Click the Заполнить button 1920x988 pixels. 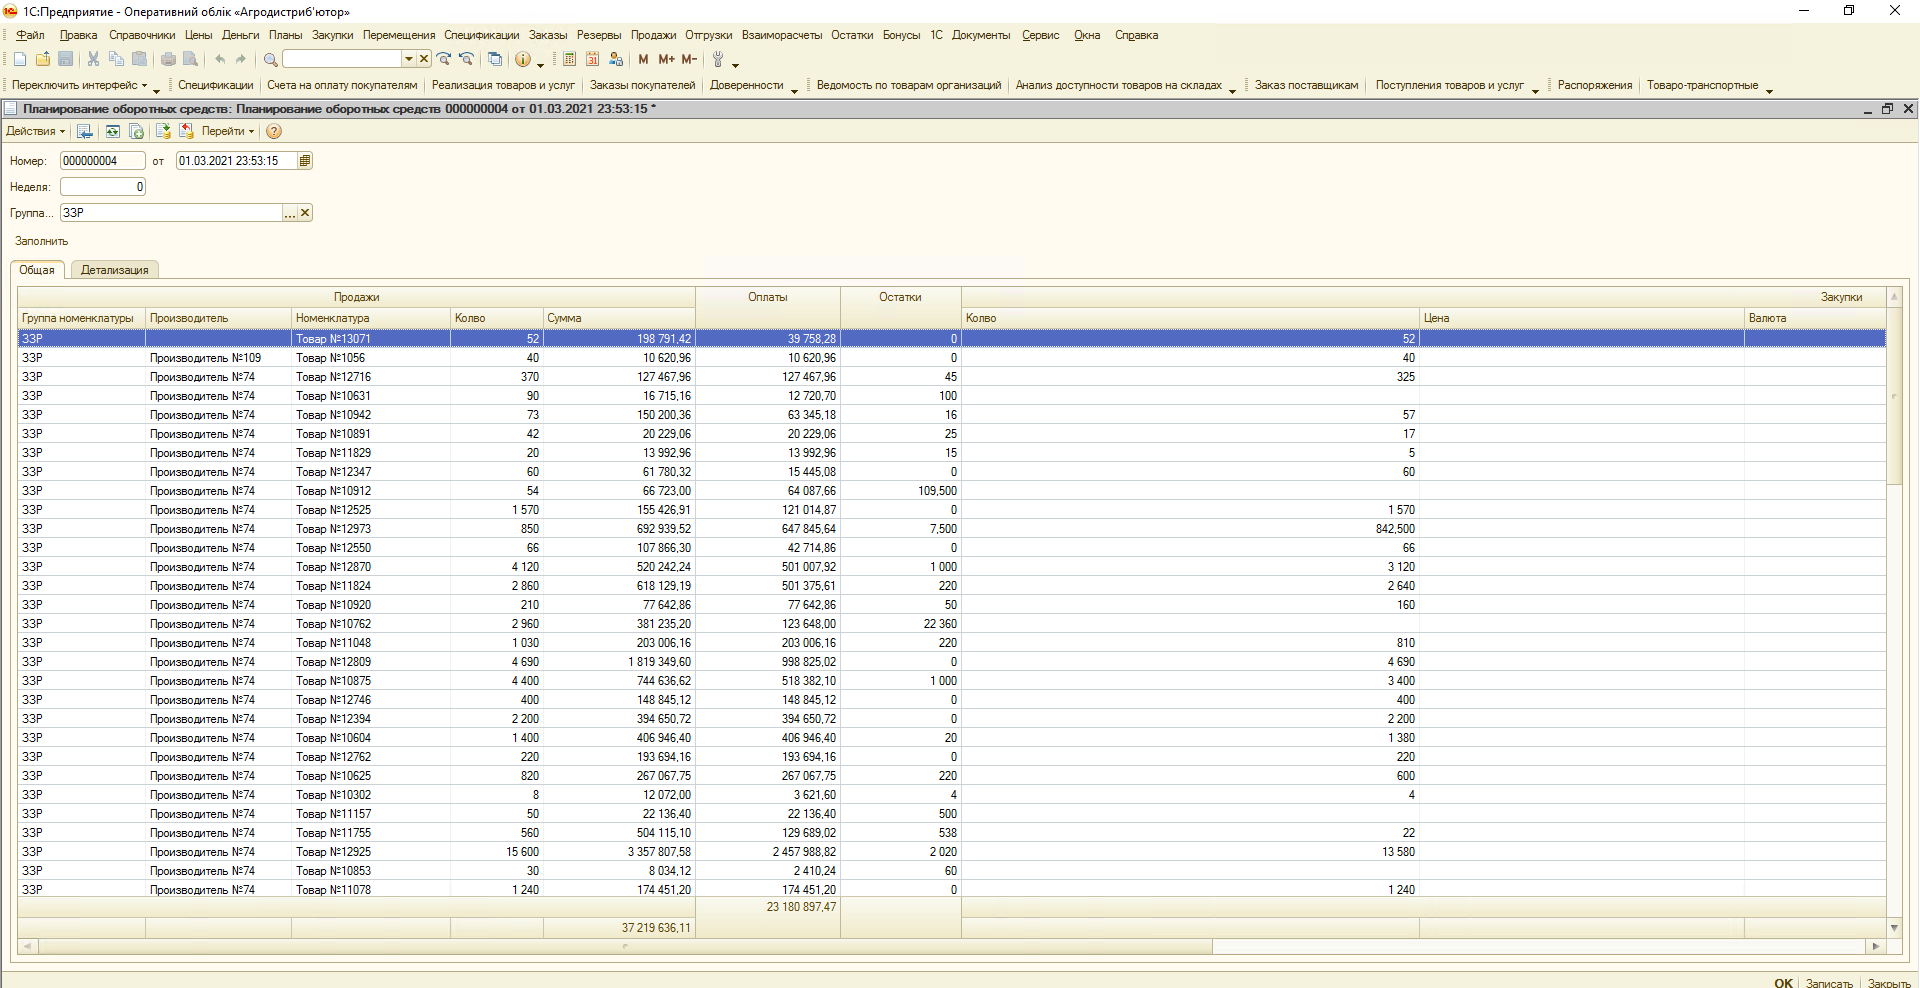[x=41, y=241]
